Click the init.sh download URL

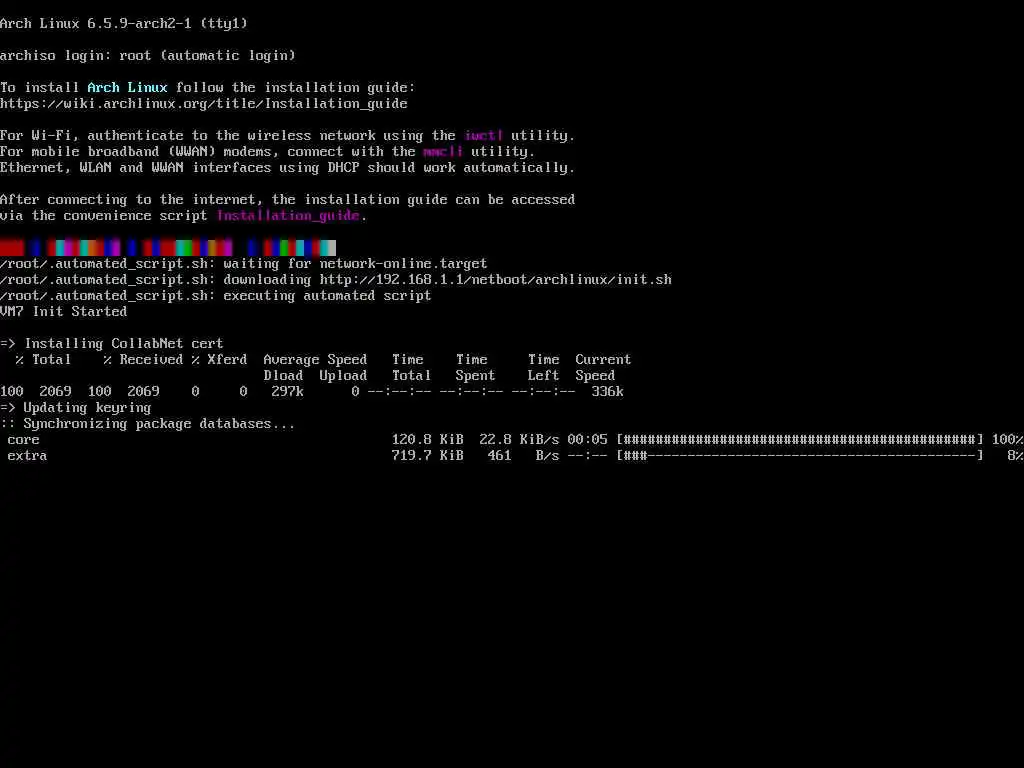pos(496,280)
